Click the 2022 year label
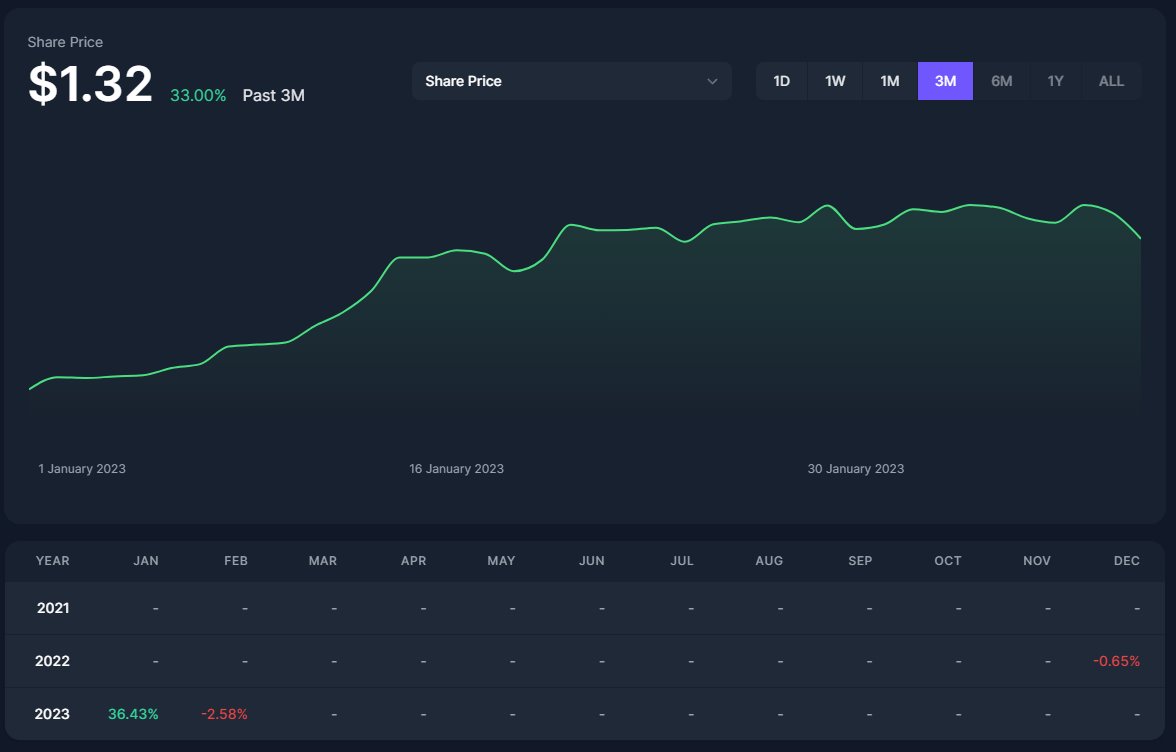 point(52,661)
